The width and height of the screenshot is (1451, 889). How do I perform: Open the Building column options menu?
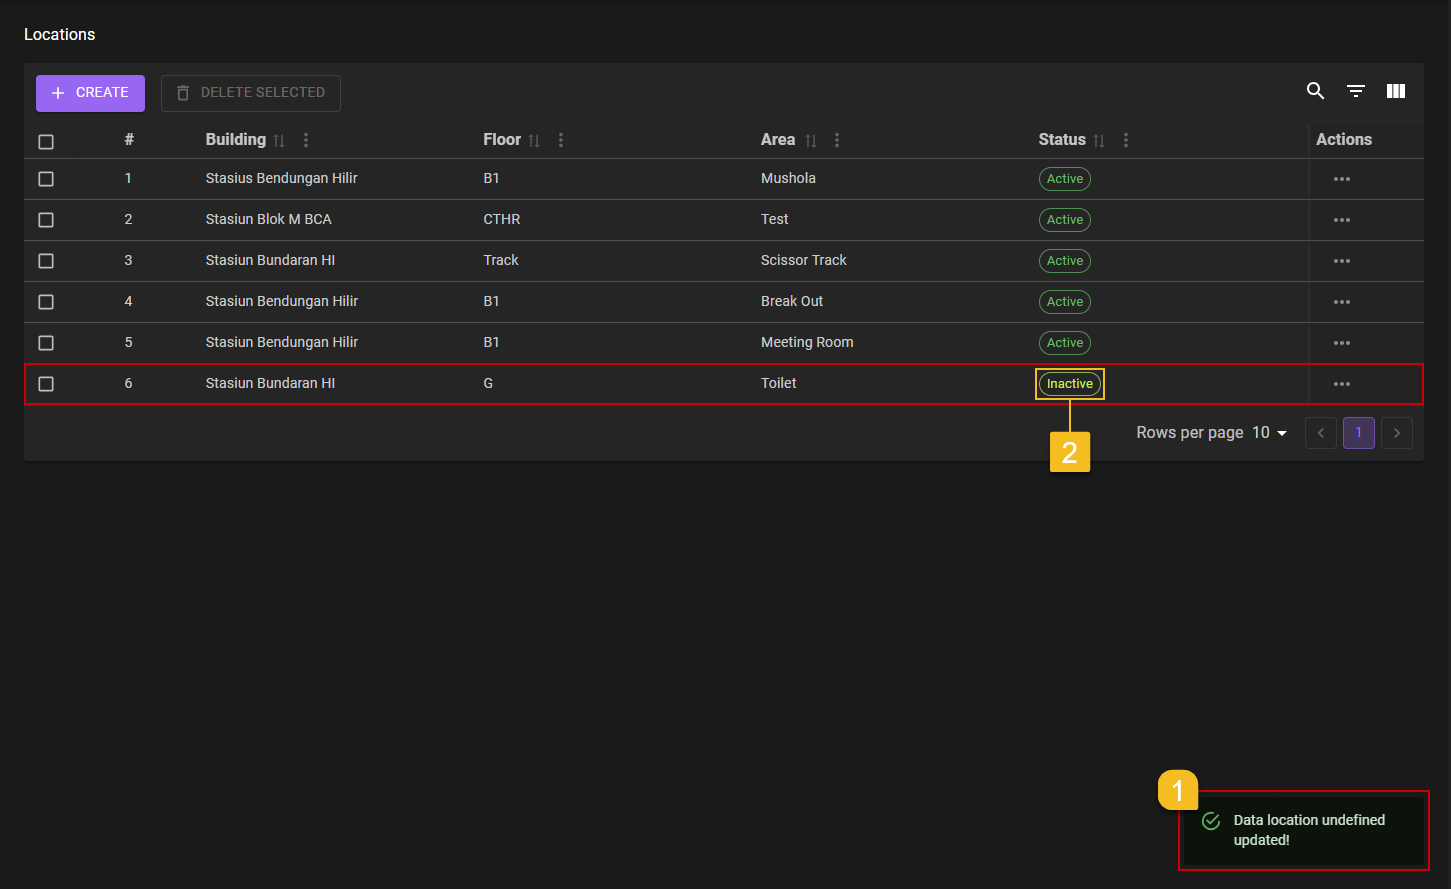(x=305, y=140)
